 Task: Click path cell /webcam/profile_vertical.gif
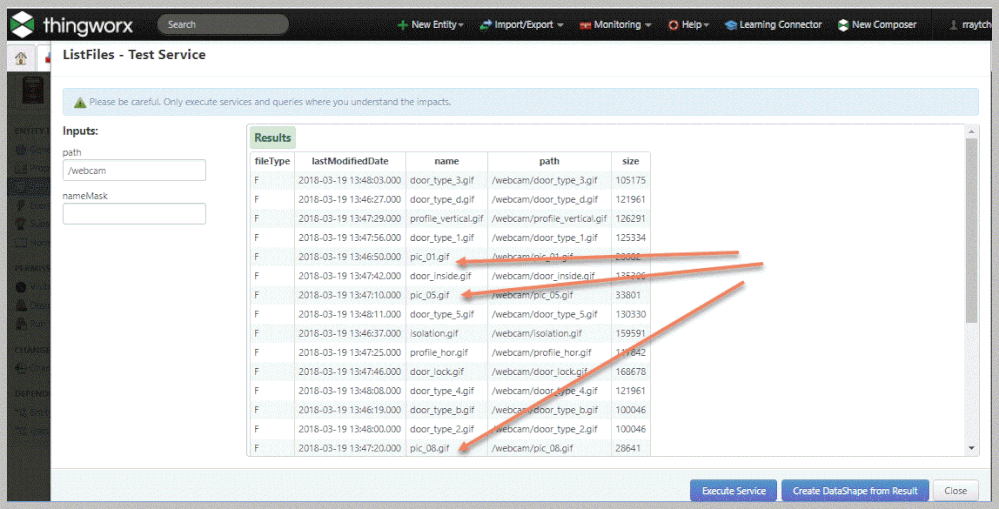pos(549,219)
